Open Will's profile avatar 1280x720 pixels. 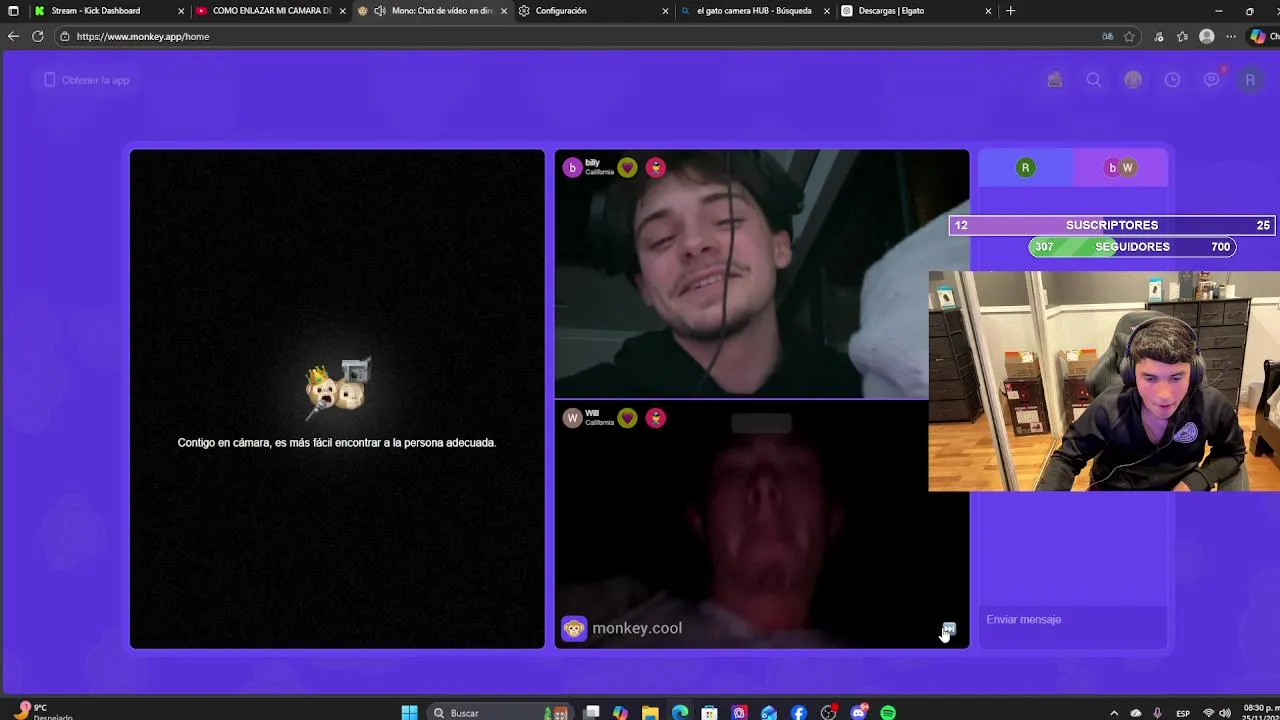point(572,418)
